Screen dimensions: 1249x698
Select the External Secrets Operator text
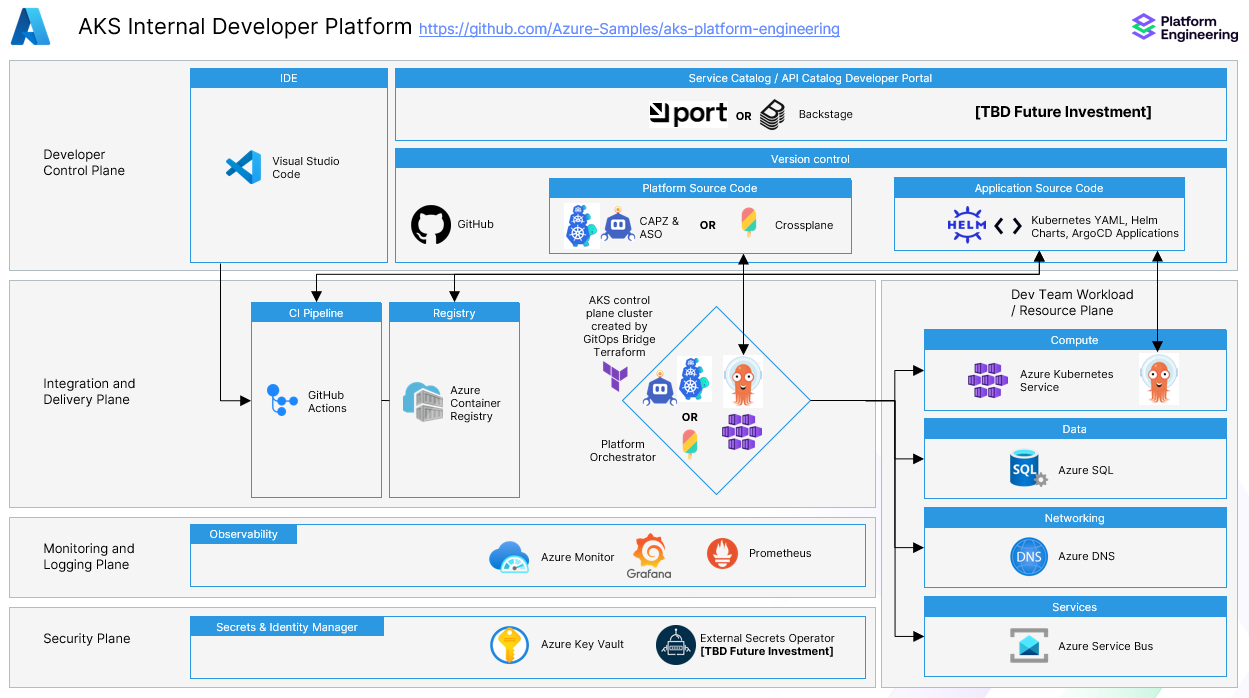click(x=767, y=638)
